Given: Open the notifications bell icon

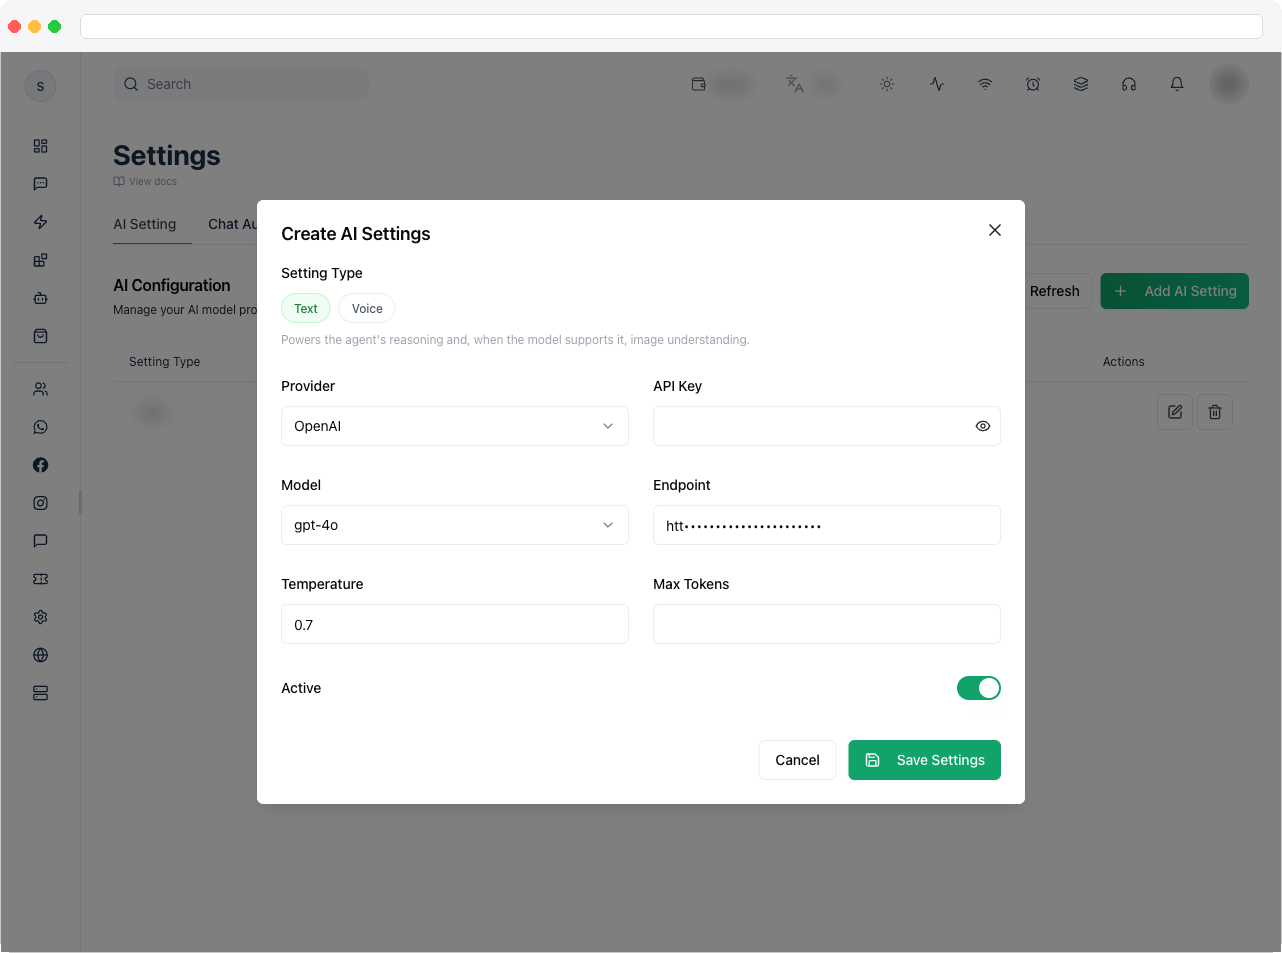Looking at the screenshot, I should 1177,84.
